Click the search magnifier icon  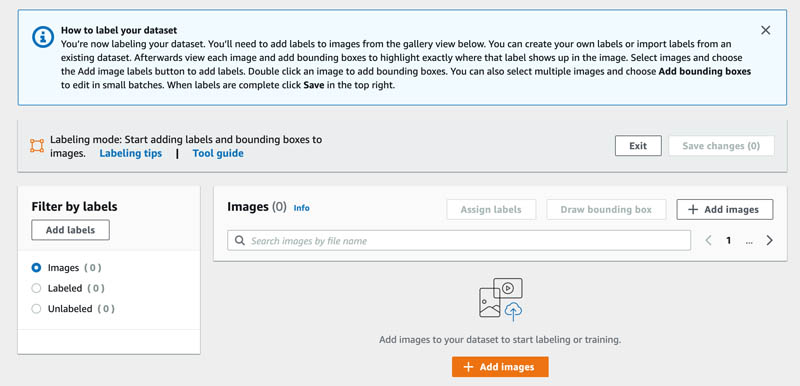coord(239,240)
